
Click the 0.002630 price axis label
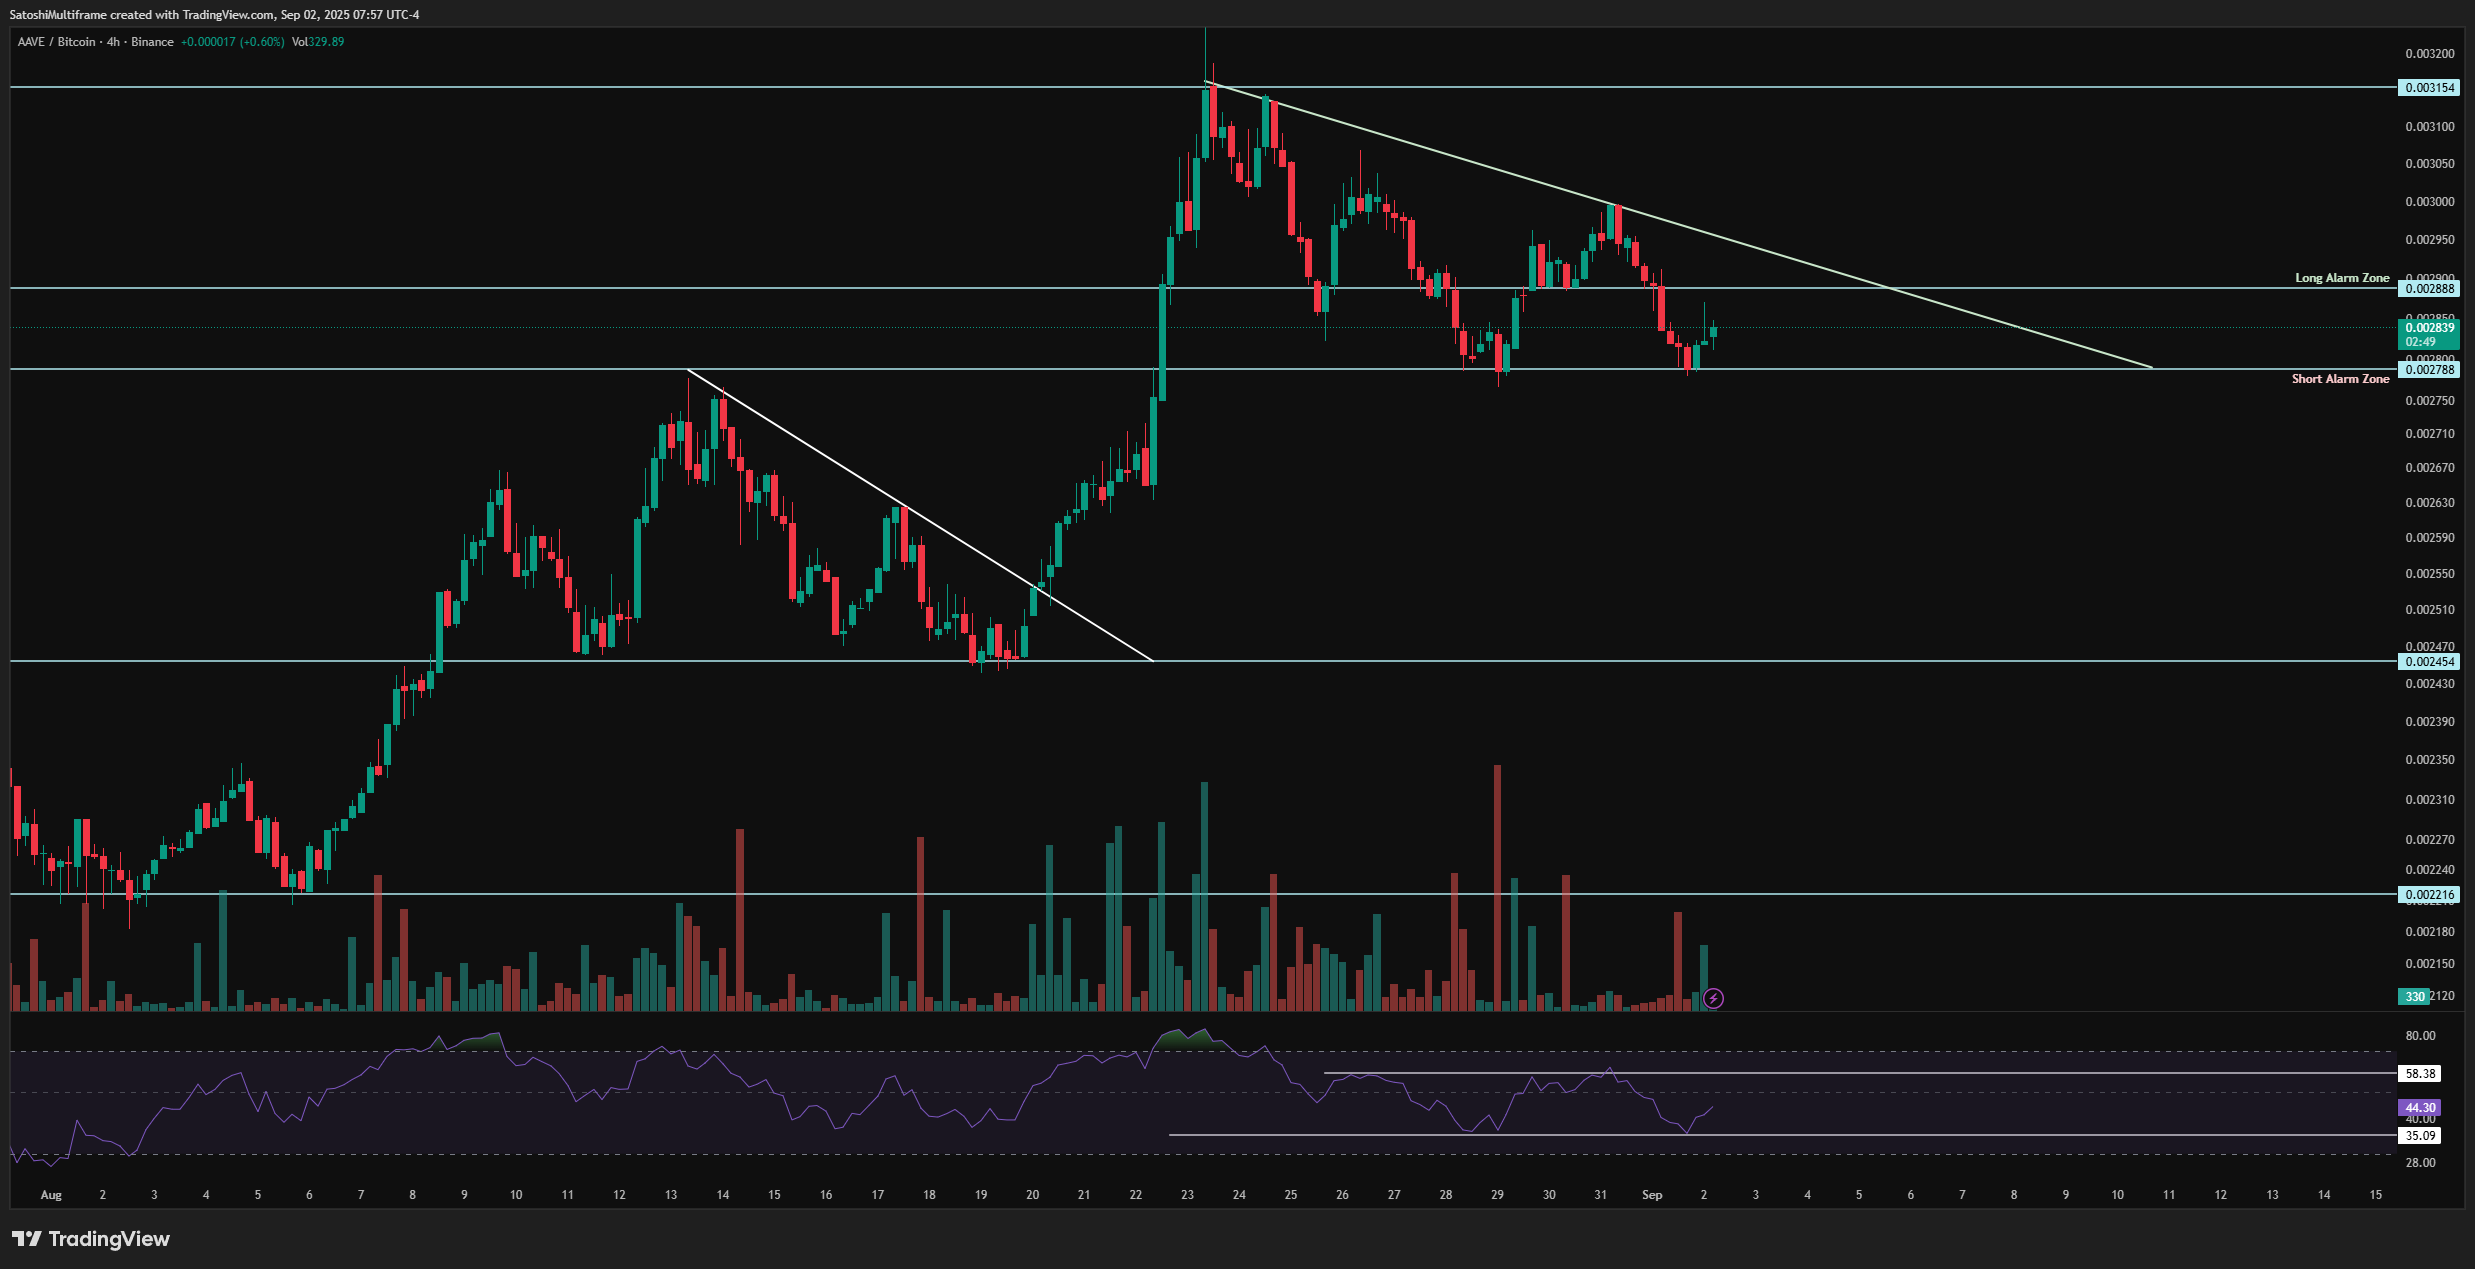click(x=2430, y=503)
